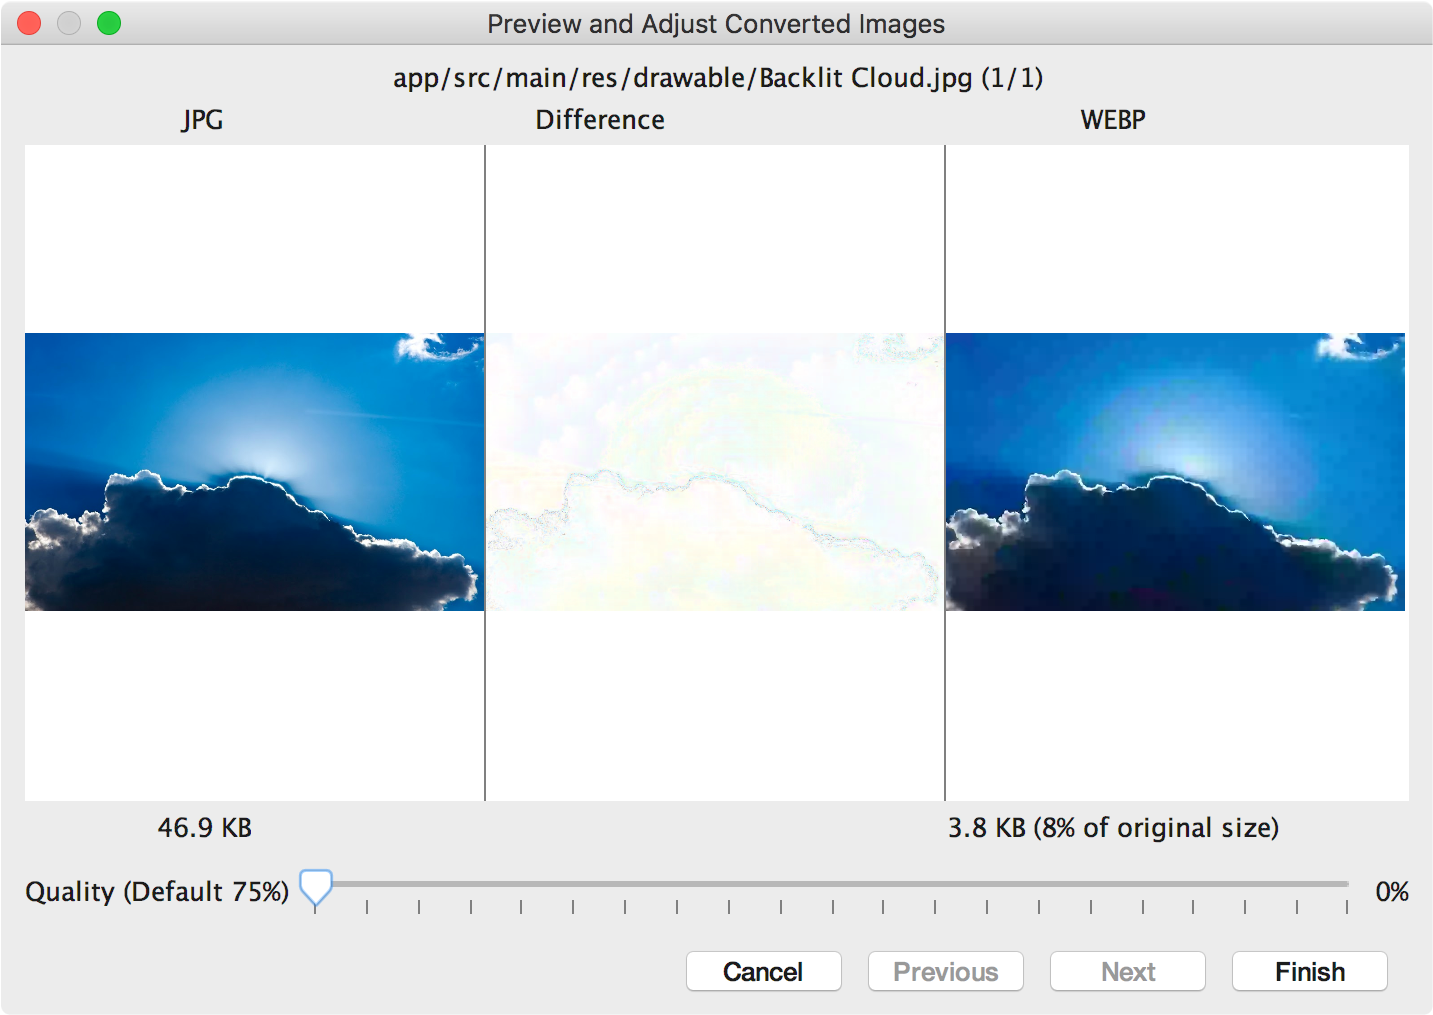The width and height of the screenshot is (1433, 1015).
Task: Click the 0% quality indicator
Action: 1392,891
